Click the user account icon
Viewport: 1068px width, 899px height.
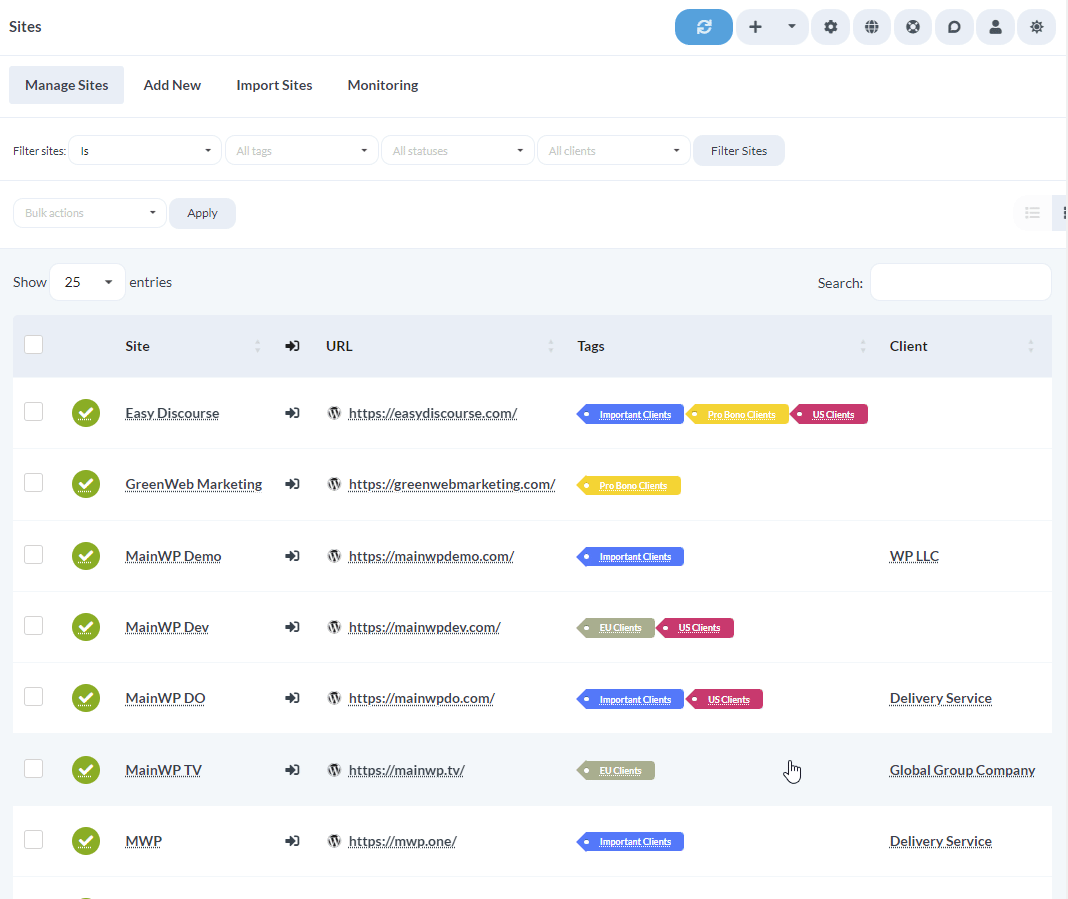pyautogui.click(x=994, y=27)
